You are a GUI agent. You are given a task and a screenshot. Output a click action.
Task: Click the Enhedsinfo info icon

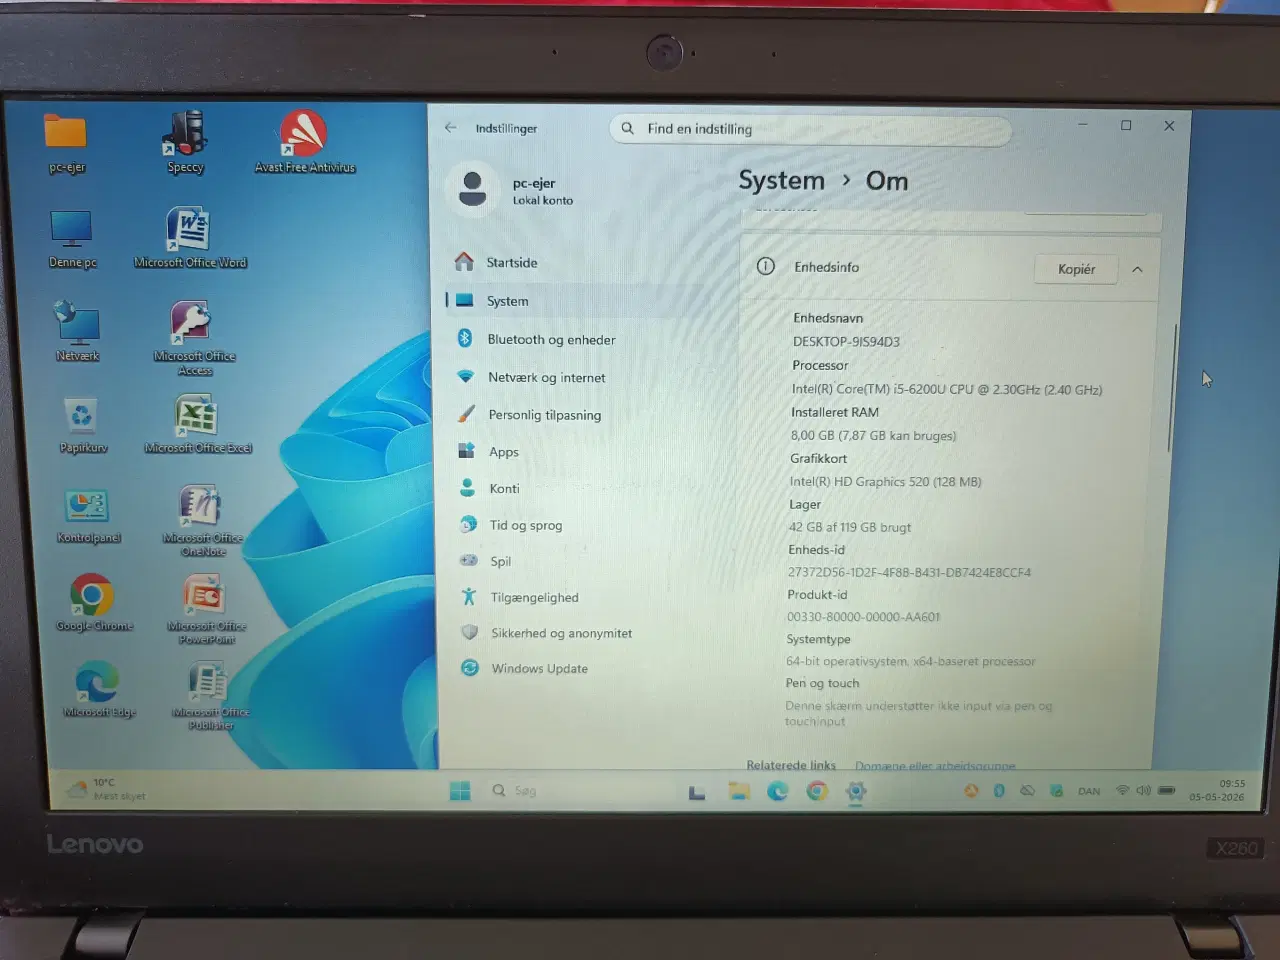point(766,266)
